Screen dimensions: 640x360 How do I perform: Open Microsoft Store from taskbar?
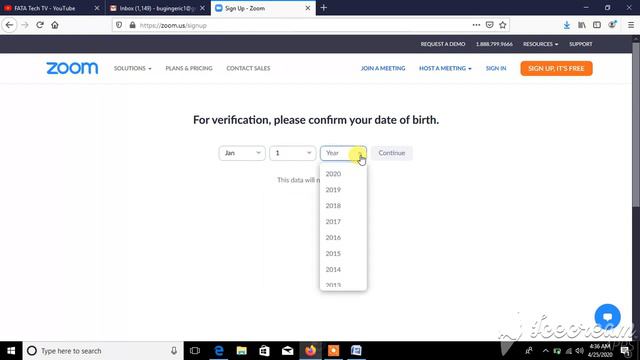pos(264,351)
